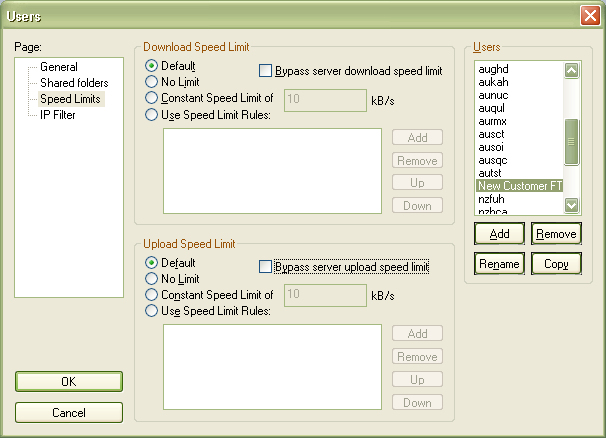606x438 pixels.
Task: Choose Constant Speed Limit for upload
Action: point(152,294)
